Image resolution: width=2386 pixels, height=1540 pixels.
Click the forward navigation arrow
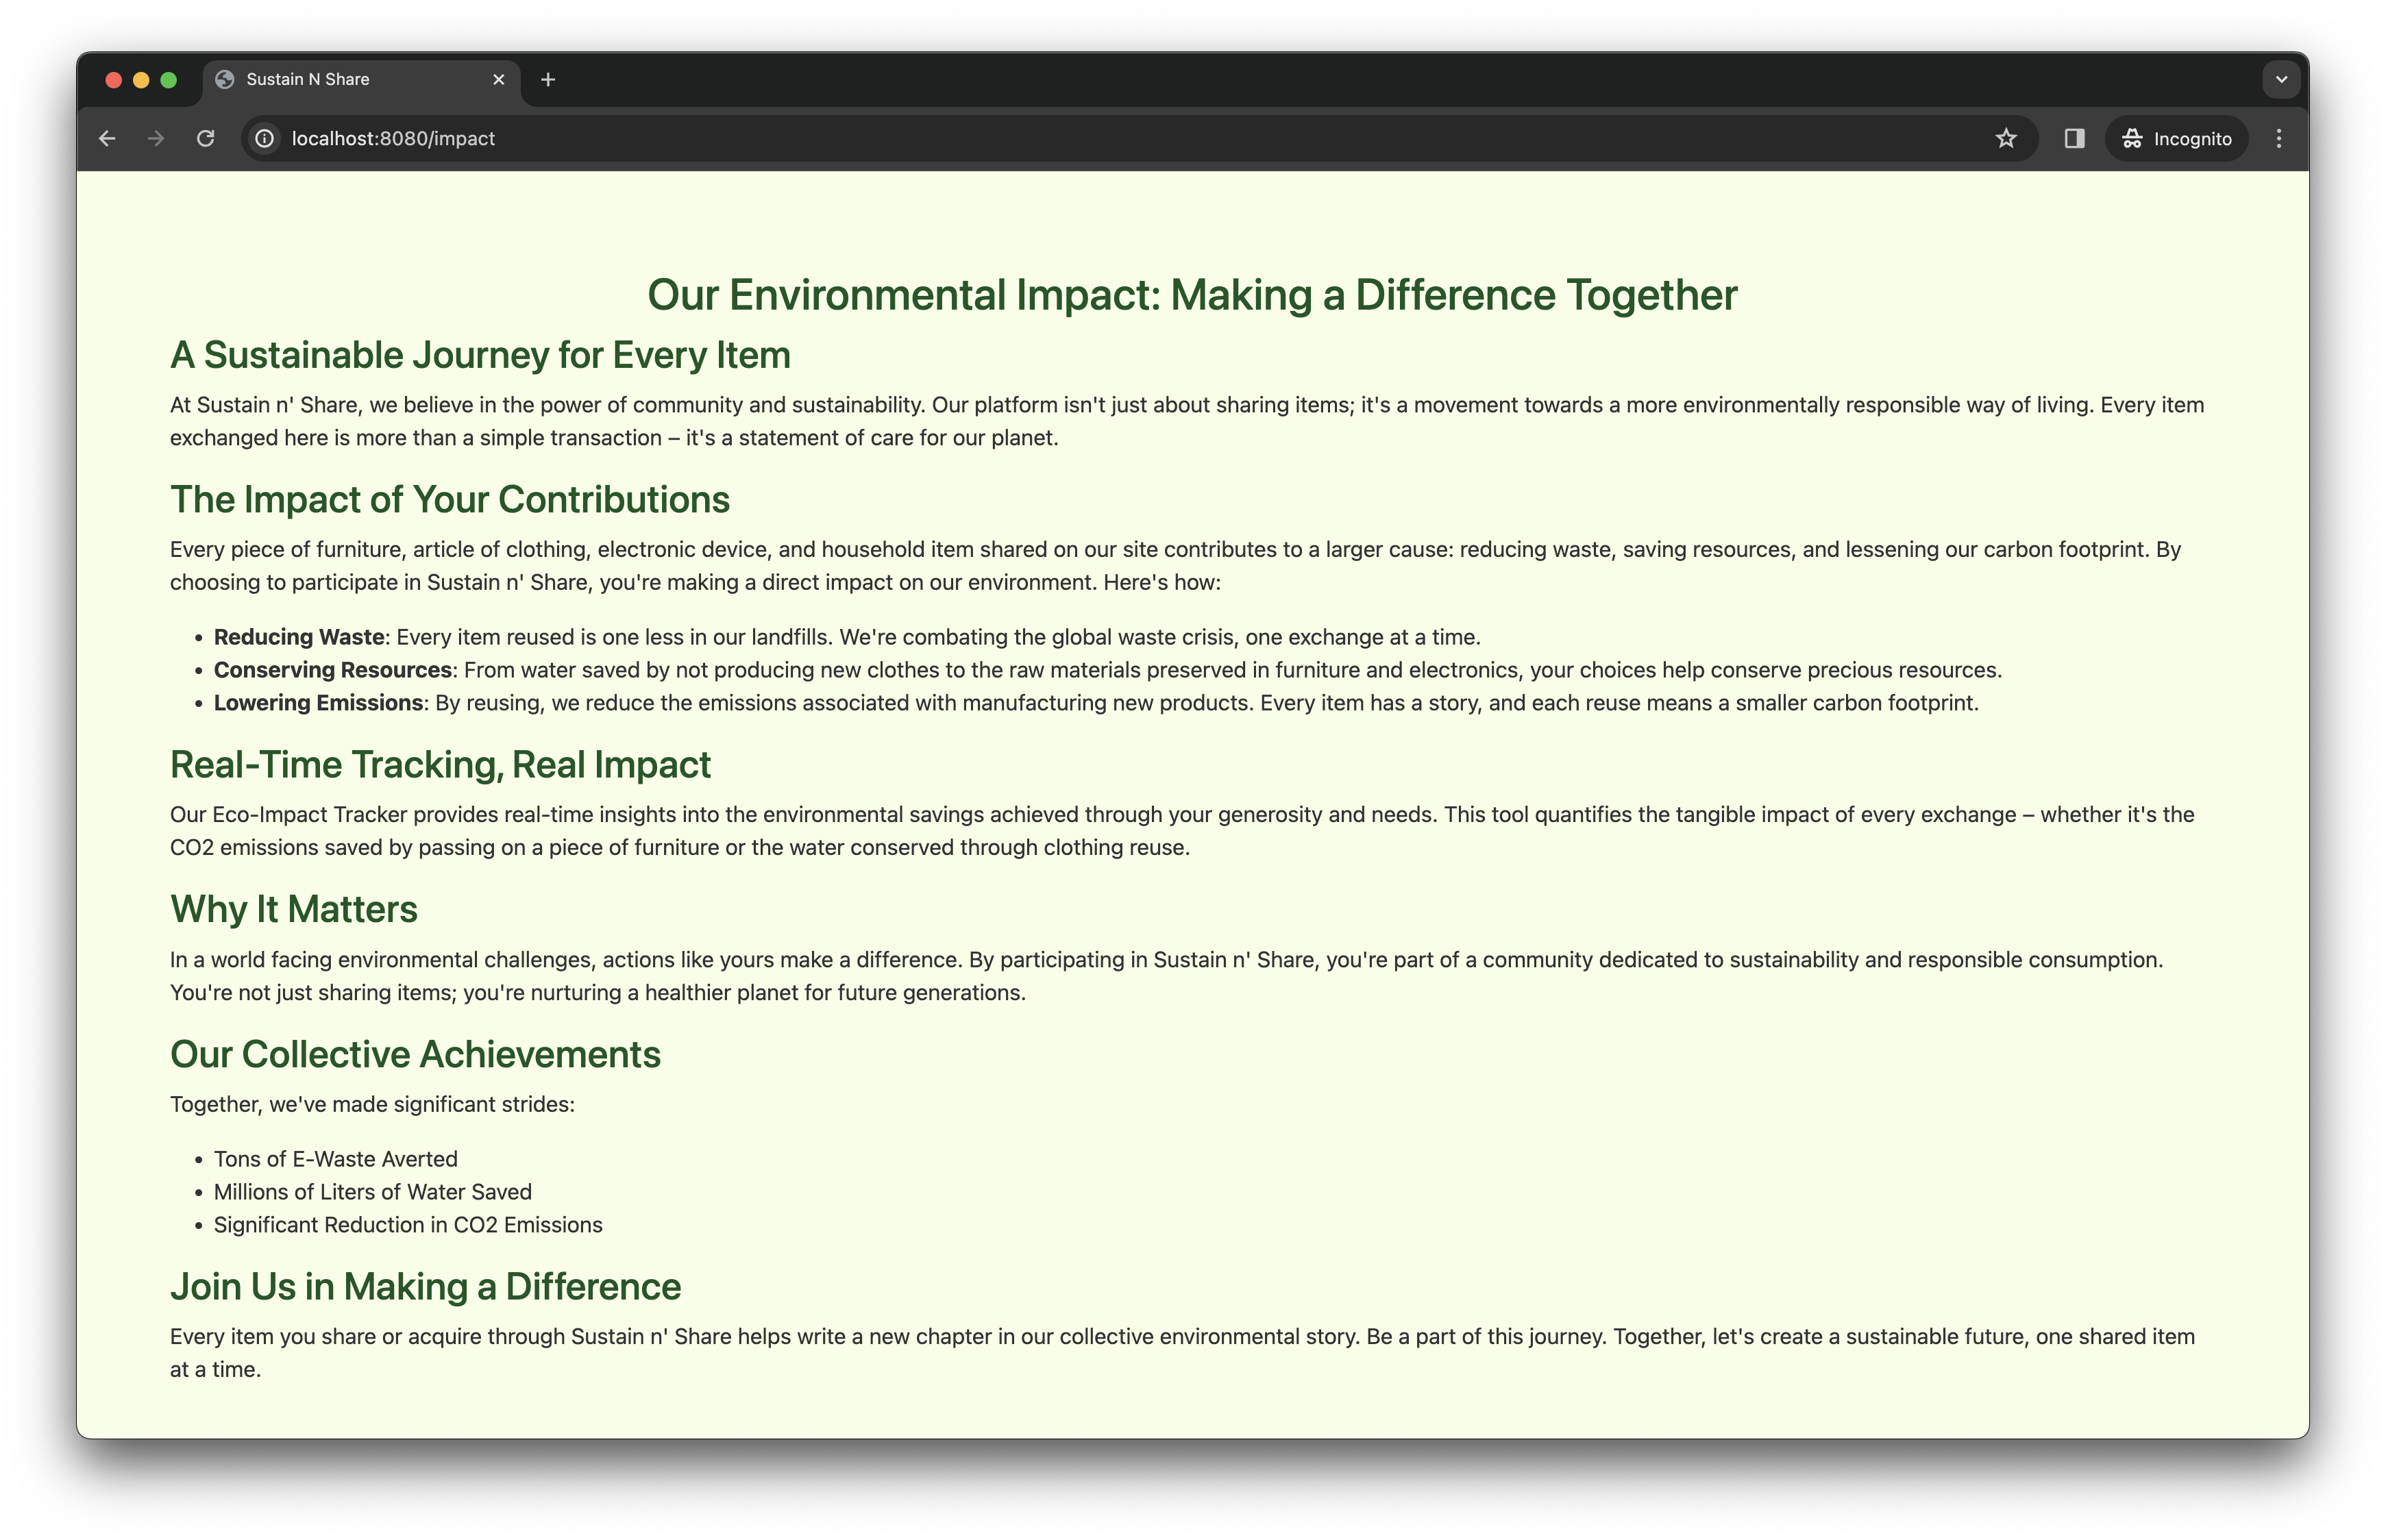click(x=156, y=139)
